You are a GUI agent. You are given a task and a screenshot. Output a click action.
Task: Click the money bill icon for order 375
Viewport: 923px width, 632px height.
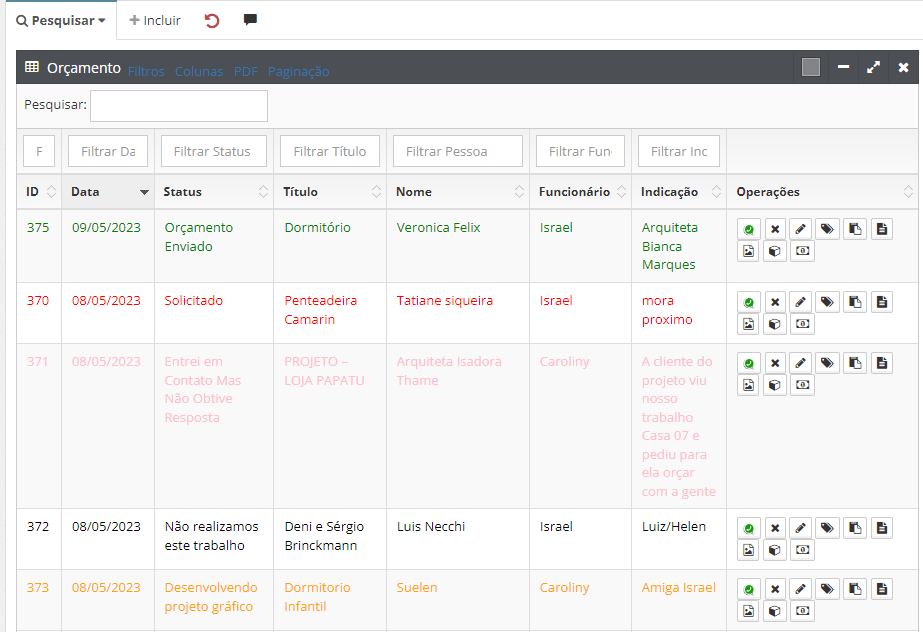coord(802,251)
